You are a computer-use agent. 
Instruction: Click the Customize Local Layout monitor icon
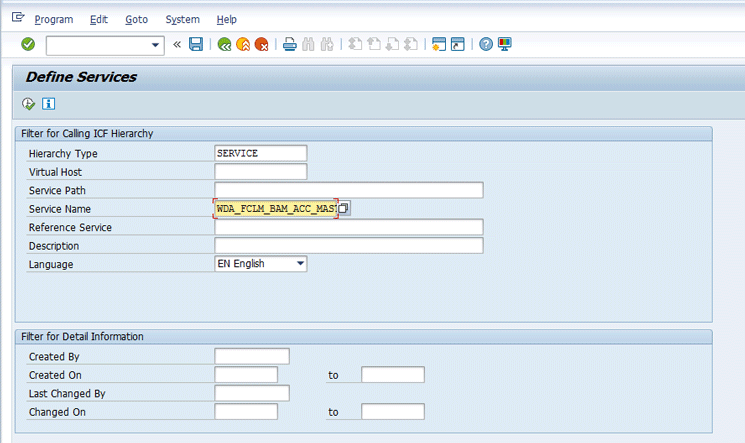(x=505, y=44)
